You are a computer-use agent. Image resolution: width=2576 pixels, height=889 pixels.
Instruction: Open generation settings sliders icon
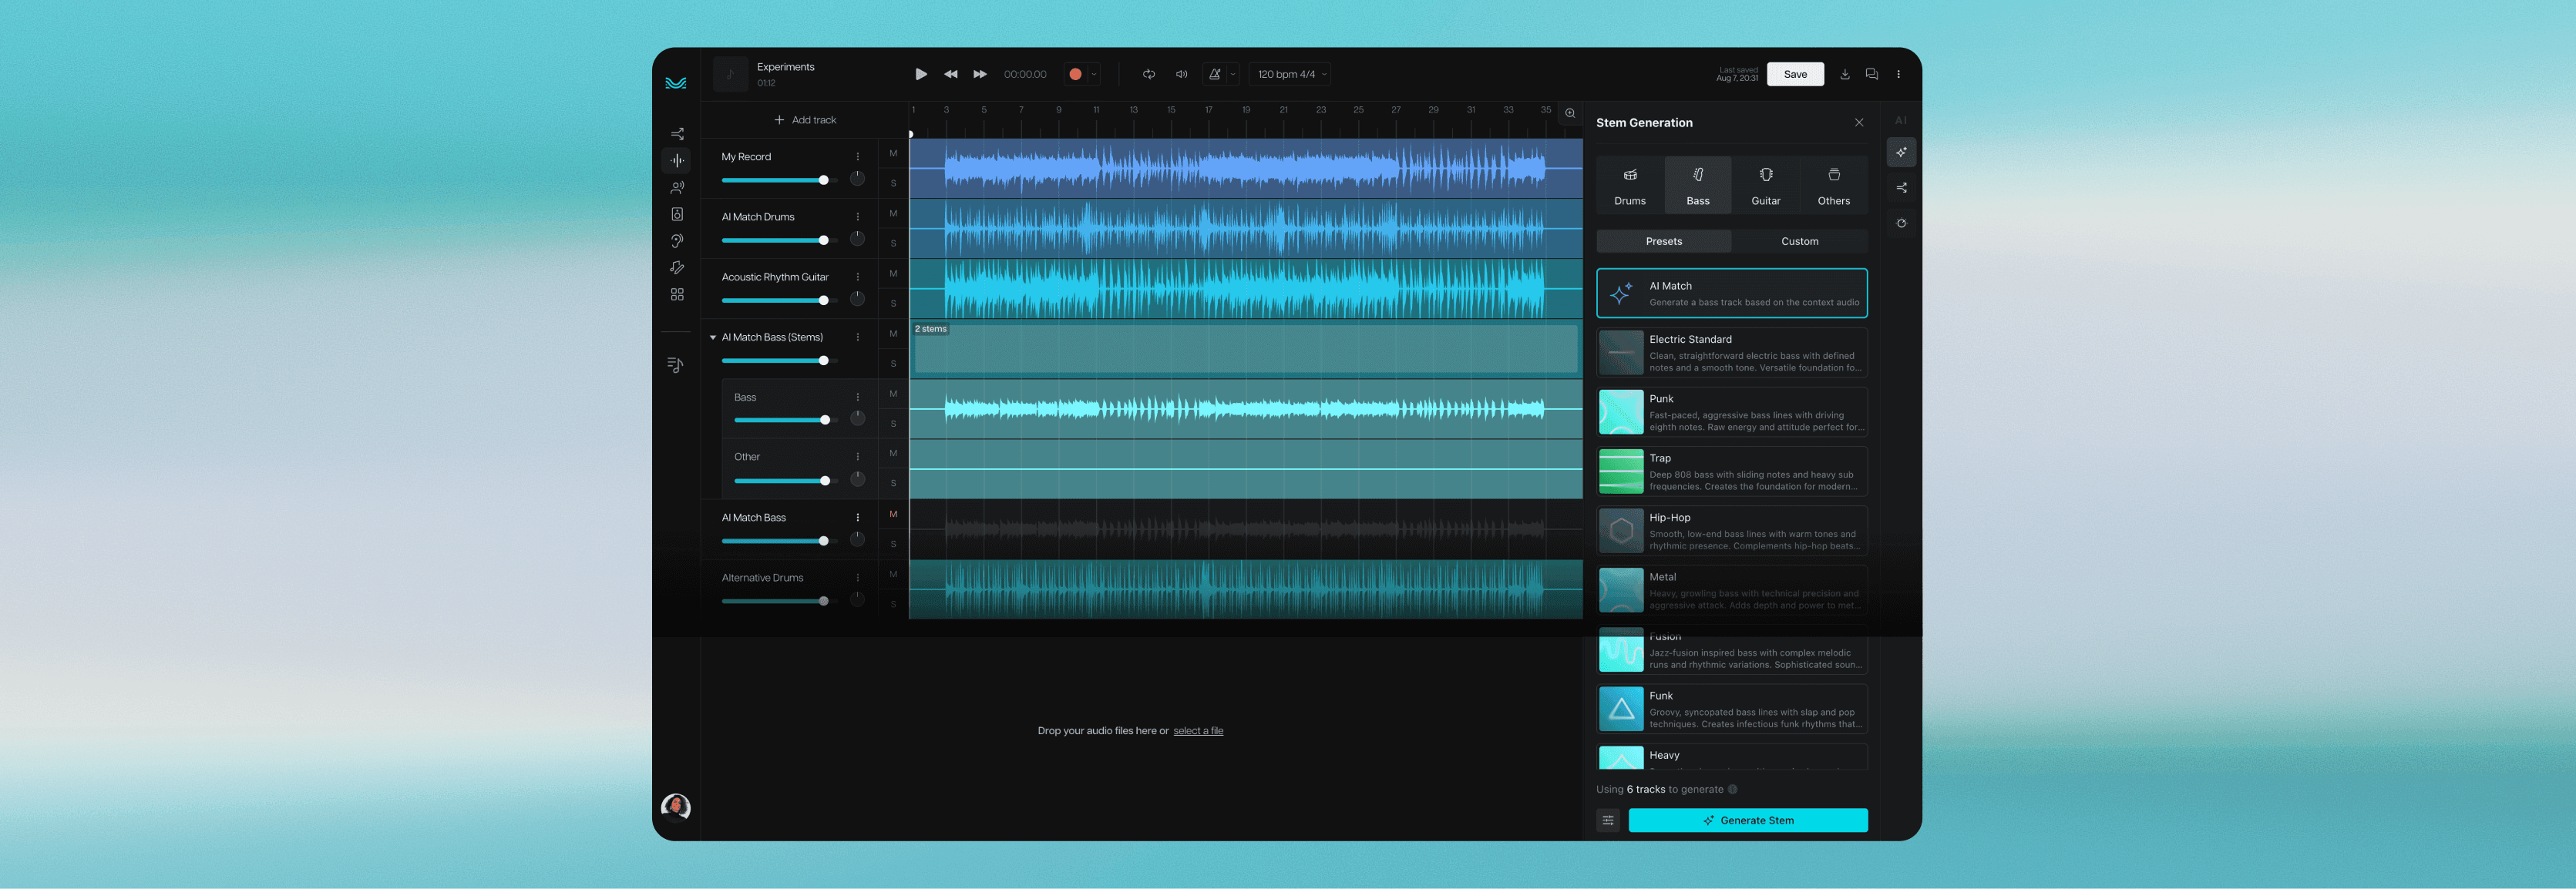1607,820
